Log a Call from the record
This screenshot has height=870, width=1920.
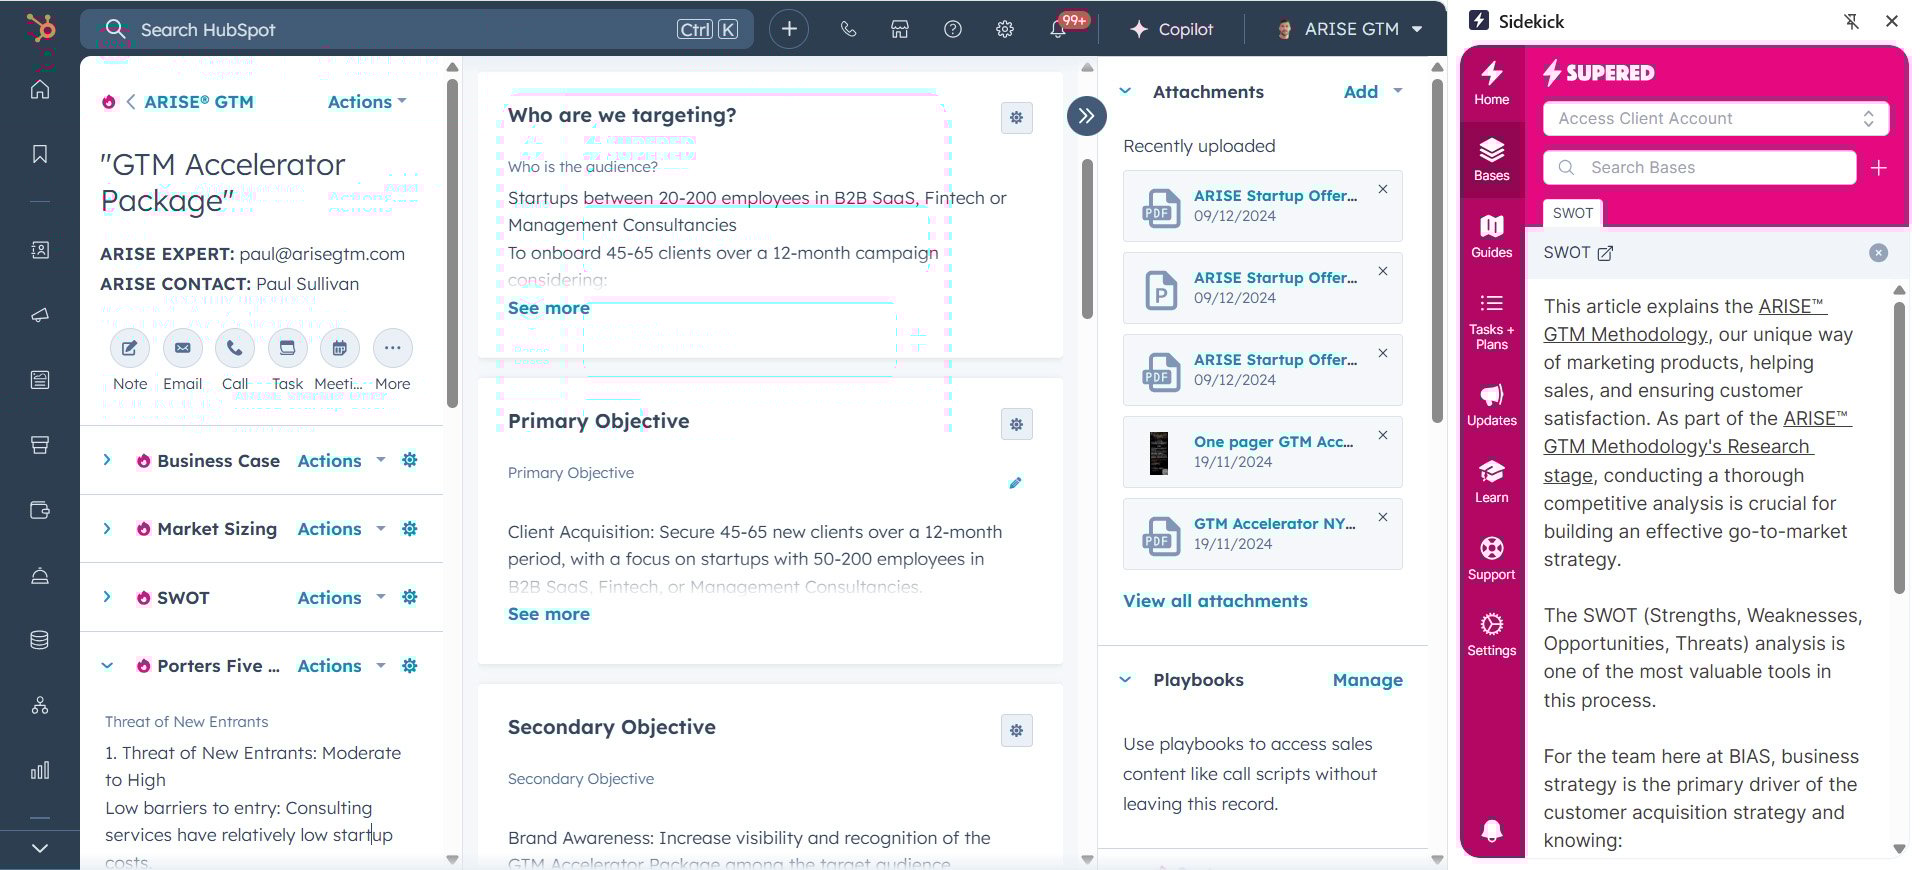pos(235,349)
